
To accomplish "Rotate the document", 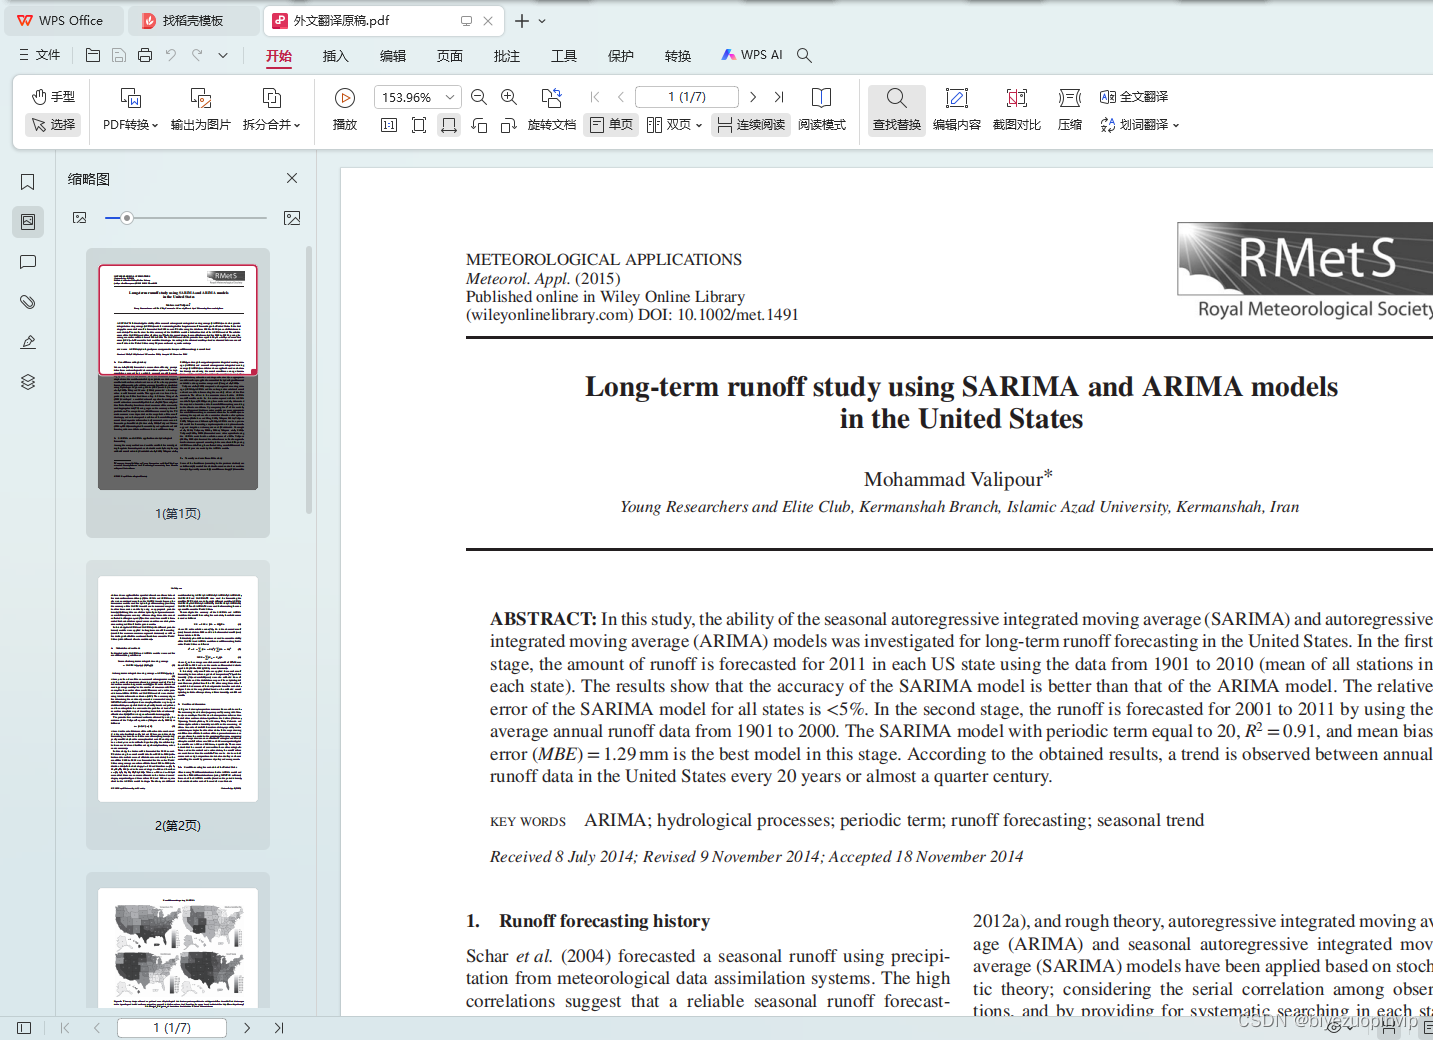I will (552, 109).
